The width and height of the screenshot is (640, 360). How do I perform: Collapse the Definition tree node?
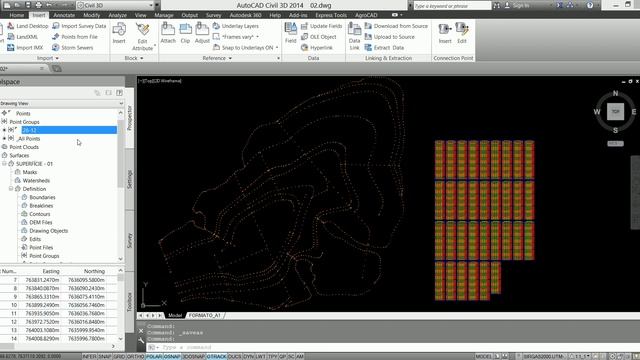(11, 189)
